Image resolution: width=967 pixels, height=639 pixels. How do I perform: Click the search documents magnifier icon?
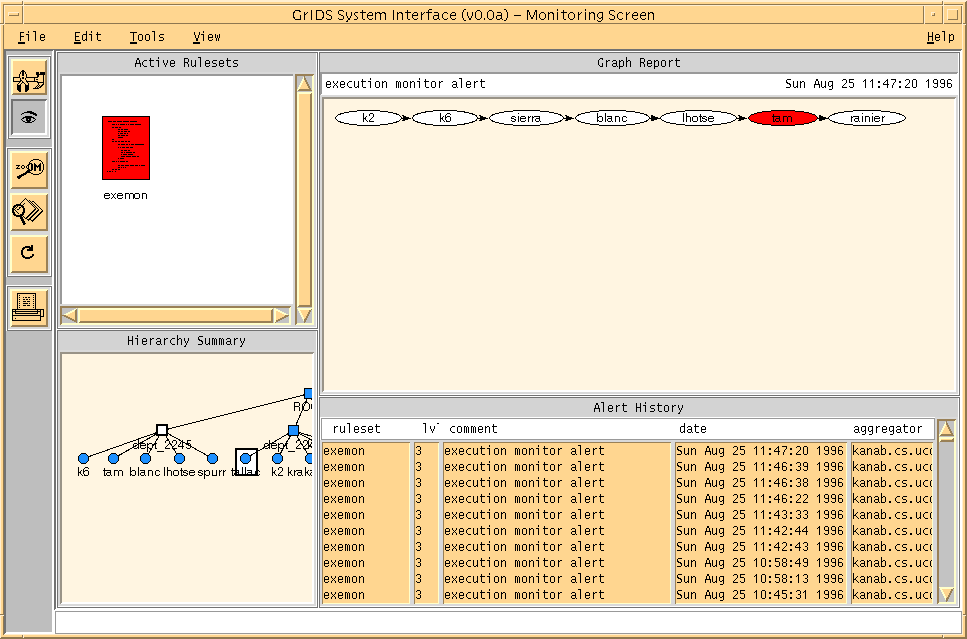pyautogui.click(x=29, y=211)
